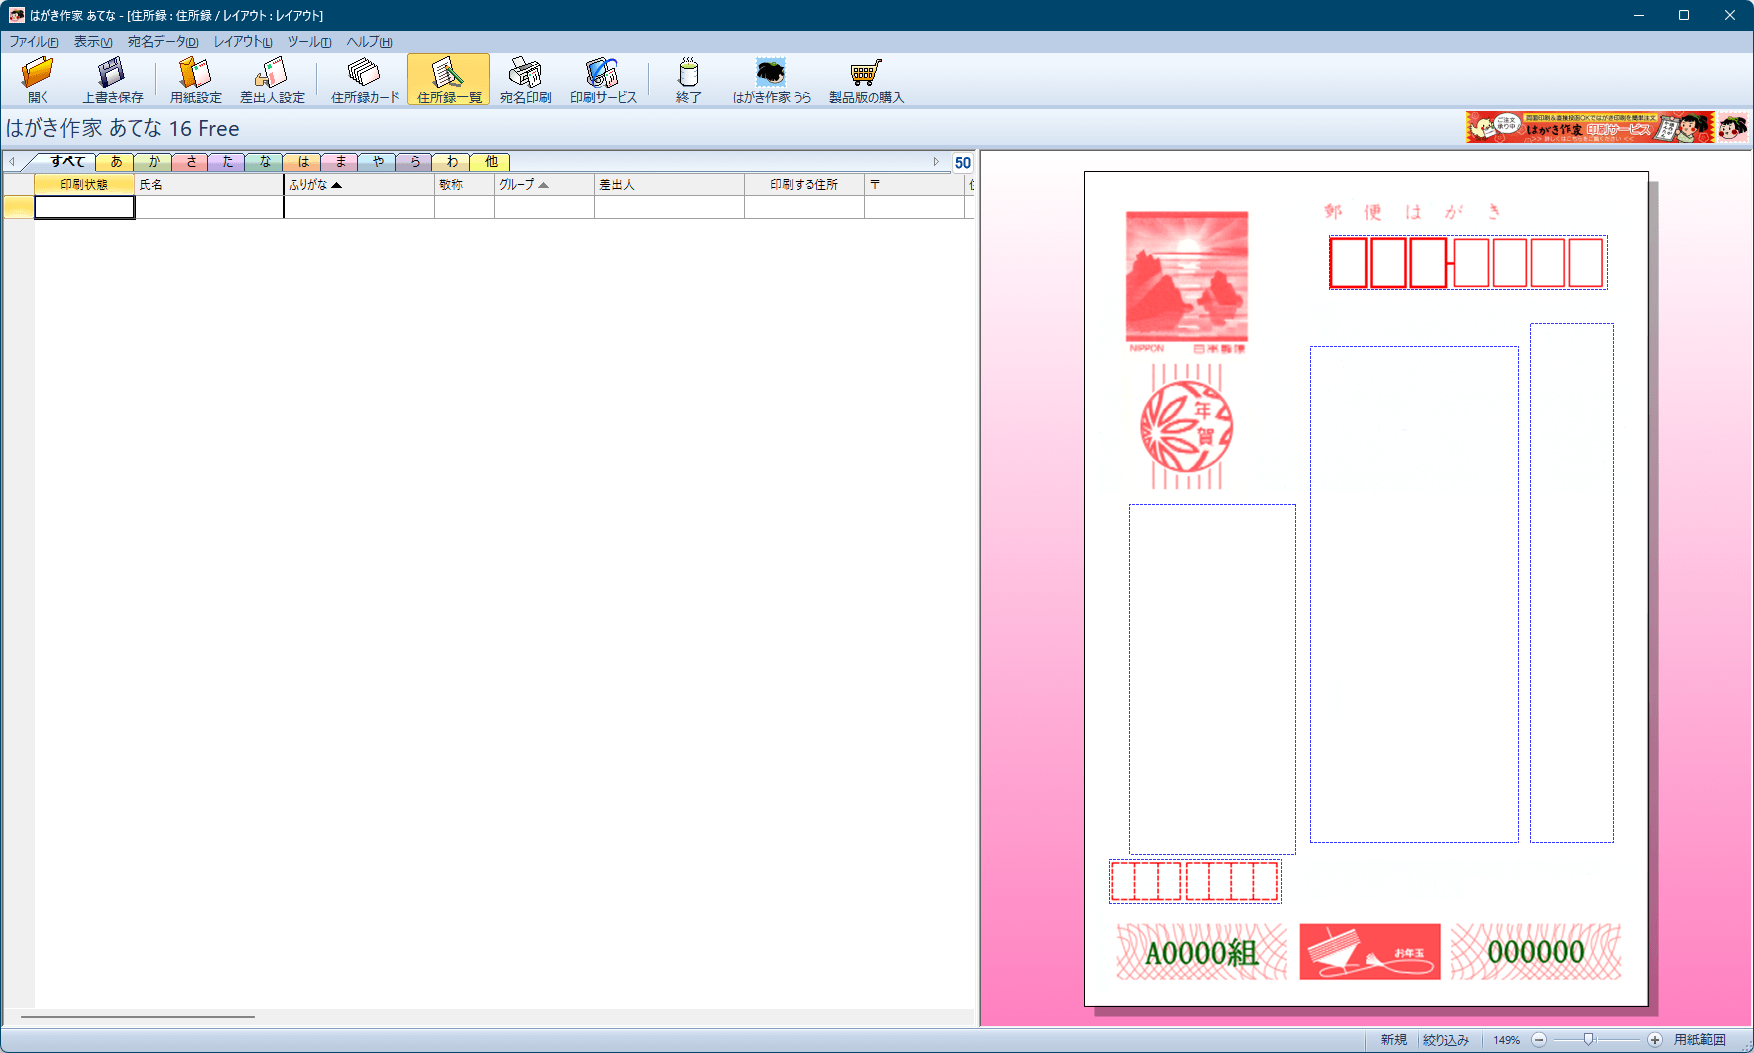Launch 宛名印刷 address printing
This screenshot has width=1754, height=1053.
(525, 80)
